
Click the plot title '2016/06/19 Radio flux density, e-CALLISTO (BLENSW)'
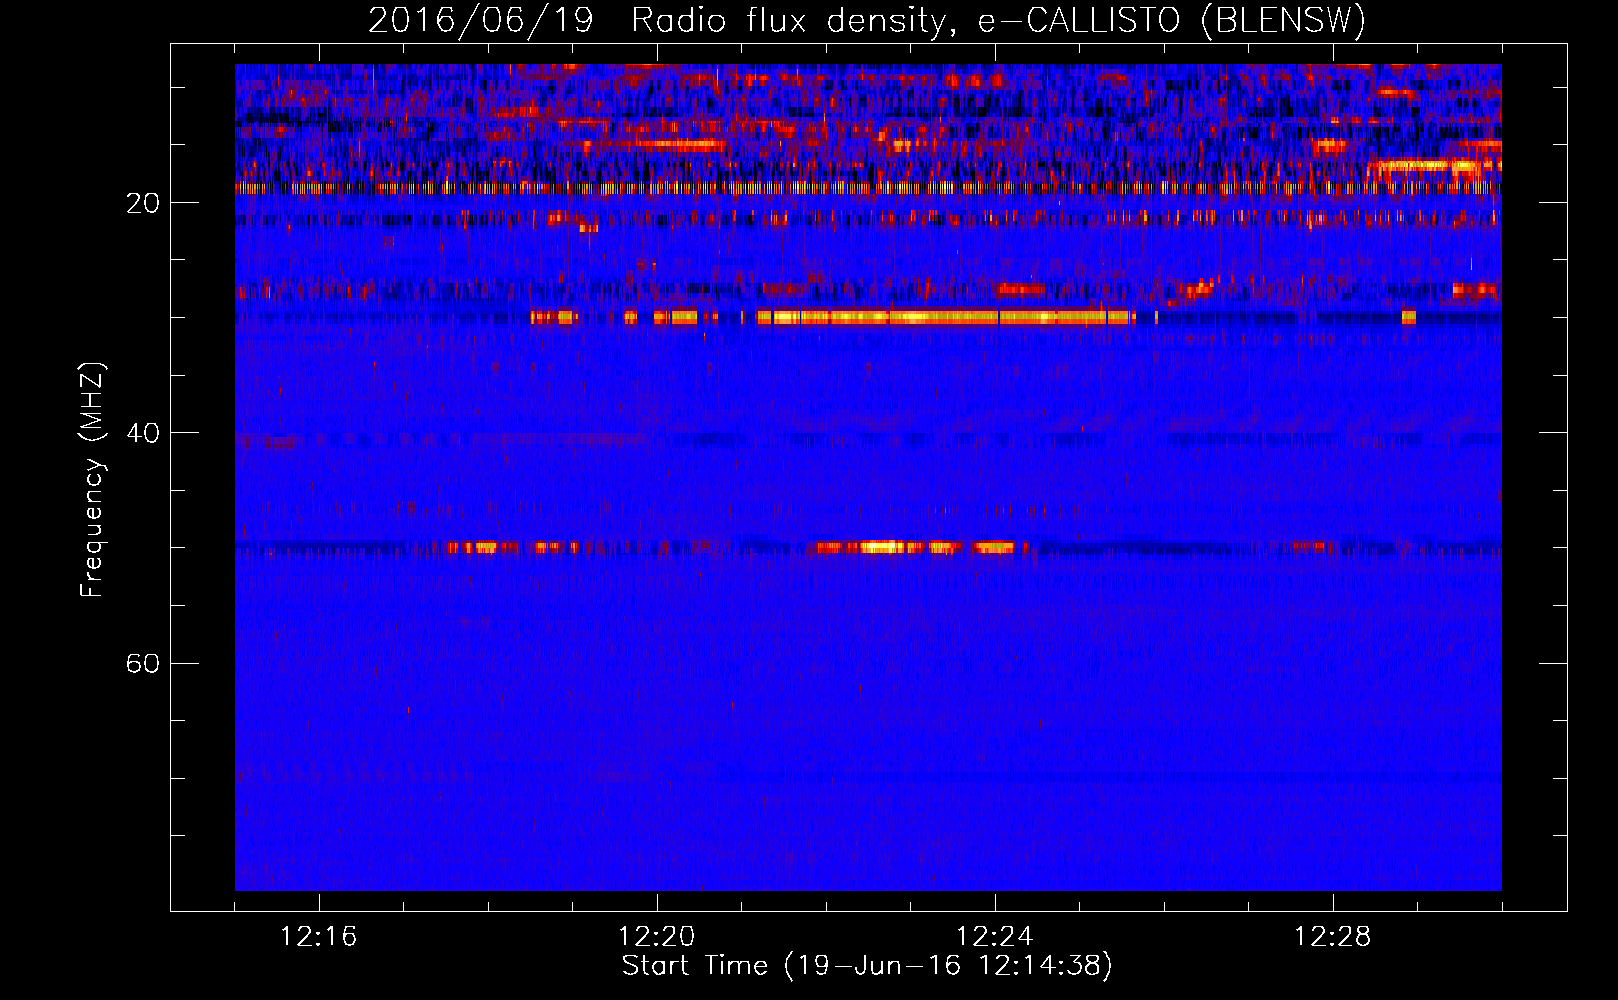point(867,20)
